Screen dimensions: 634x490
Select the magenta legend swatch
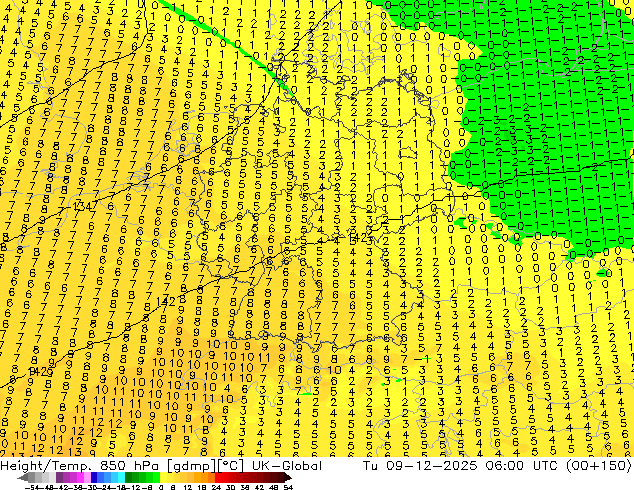(x=80, y=477)
